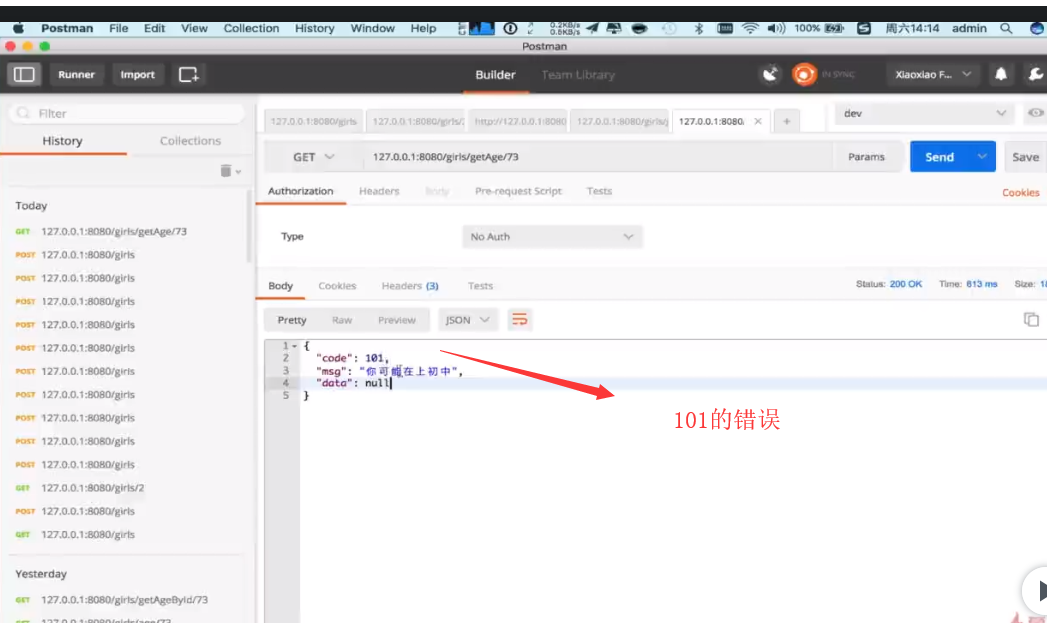1047x623 pixels.
Task: Select History sidebar tab
Action: point(62,141)
